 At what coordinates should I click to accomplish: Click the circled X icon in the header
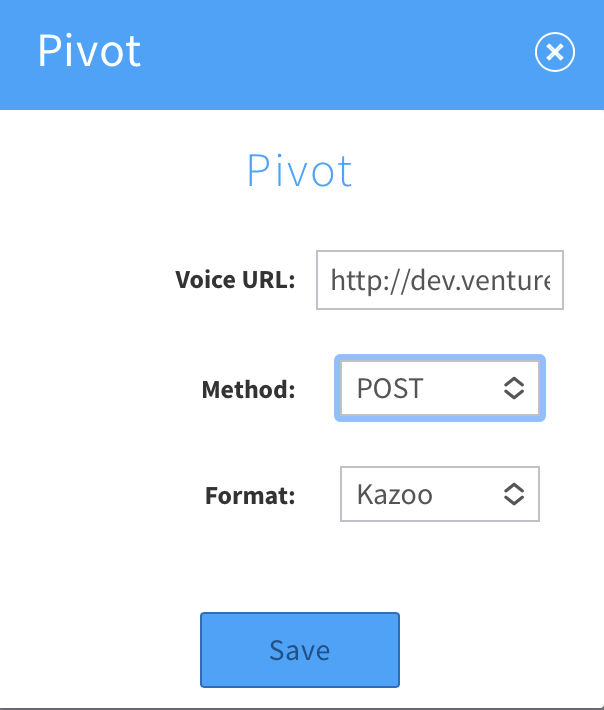555,52
